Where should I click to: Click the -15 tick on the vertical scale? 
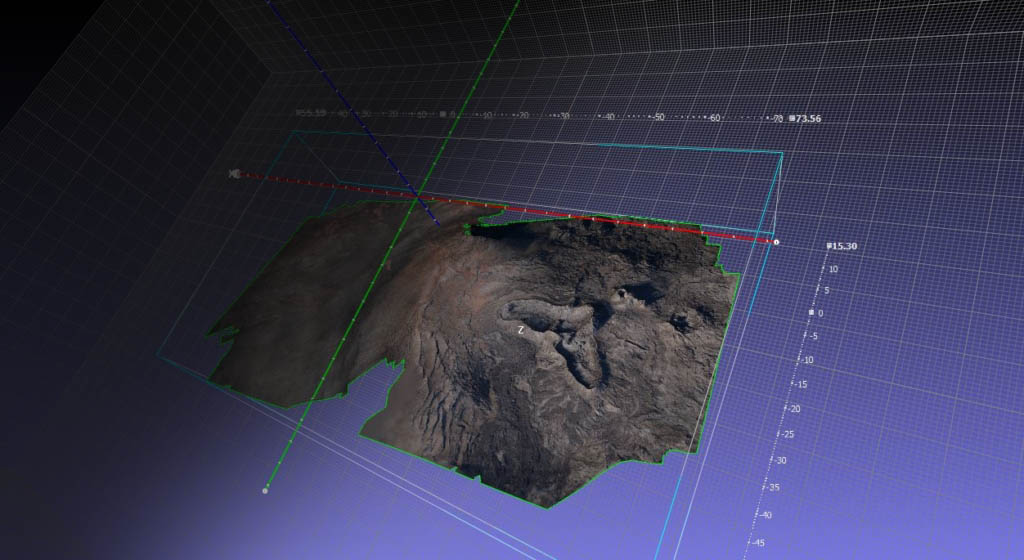801,384
